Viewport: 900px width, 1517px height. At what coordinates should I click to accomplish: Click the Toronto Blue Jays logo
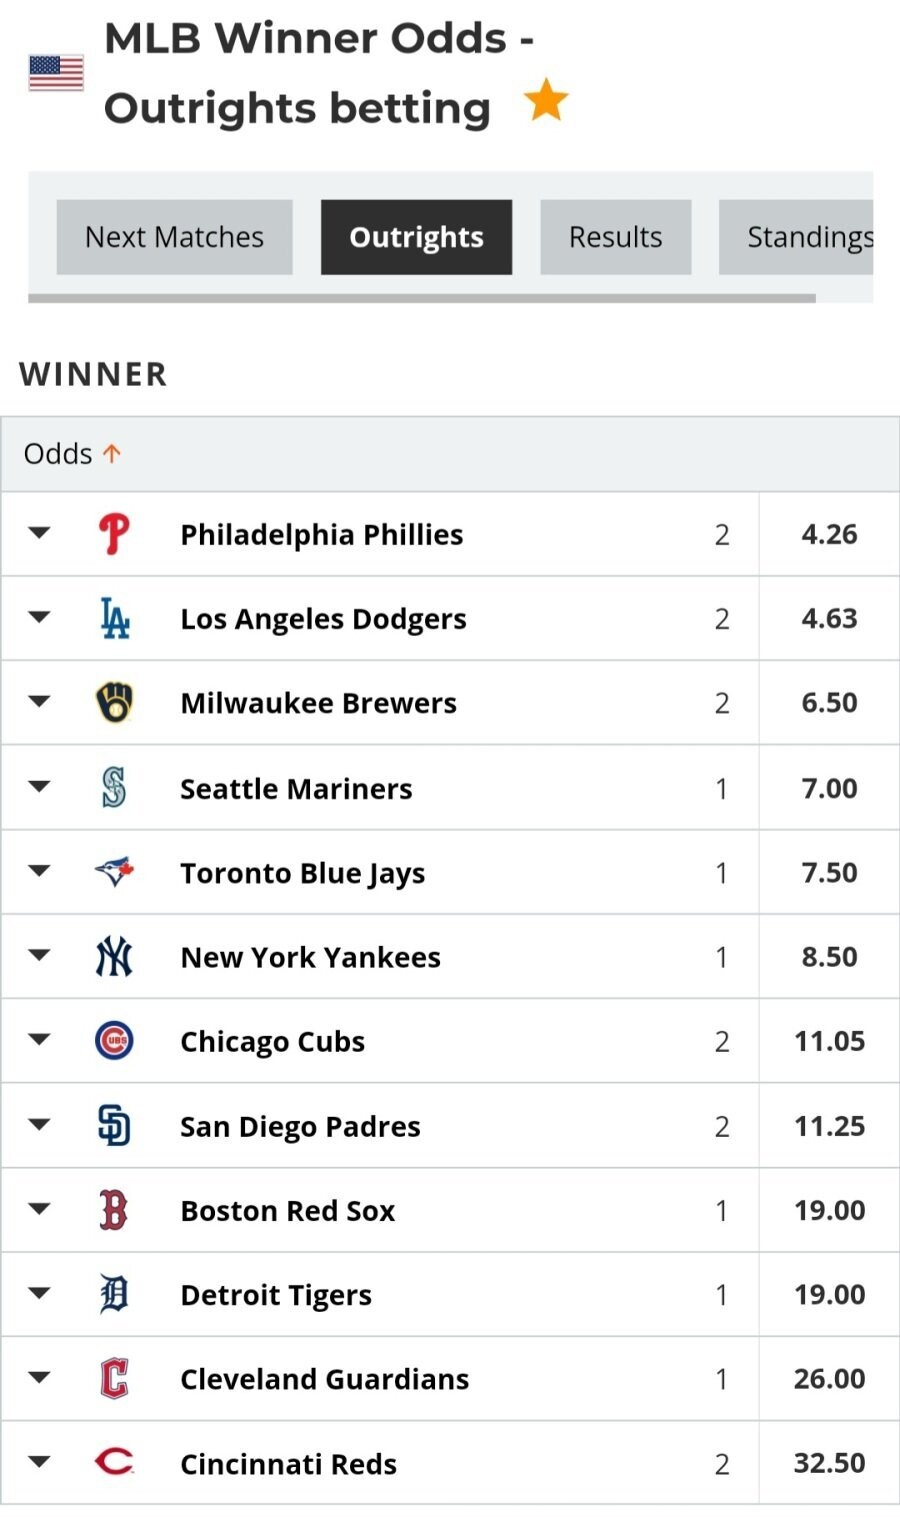[114, 872]
